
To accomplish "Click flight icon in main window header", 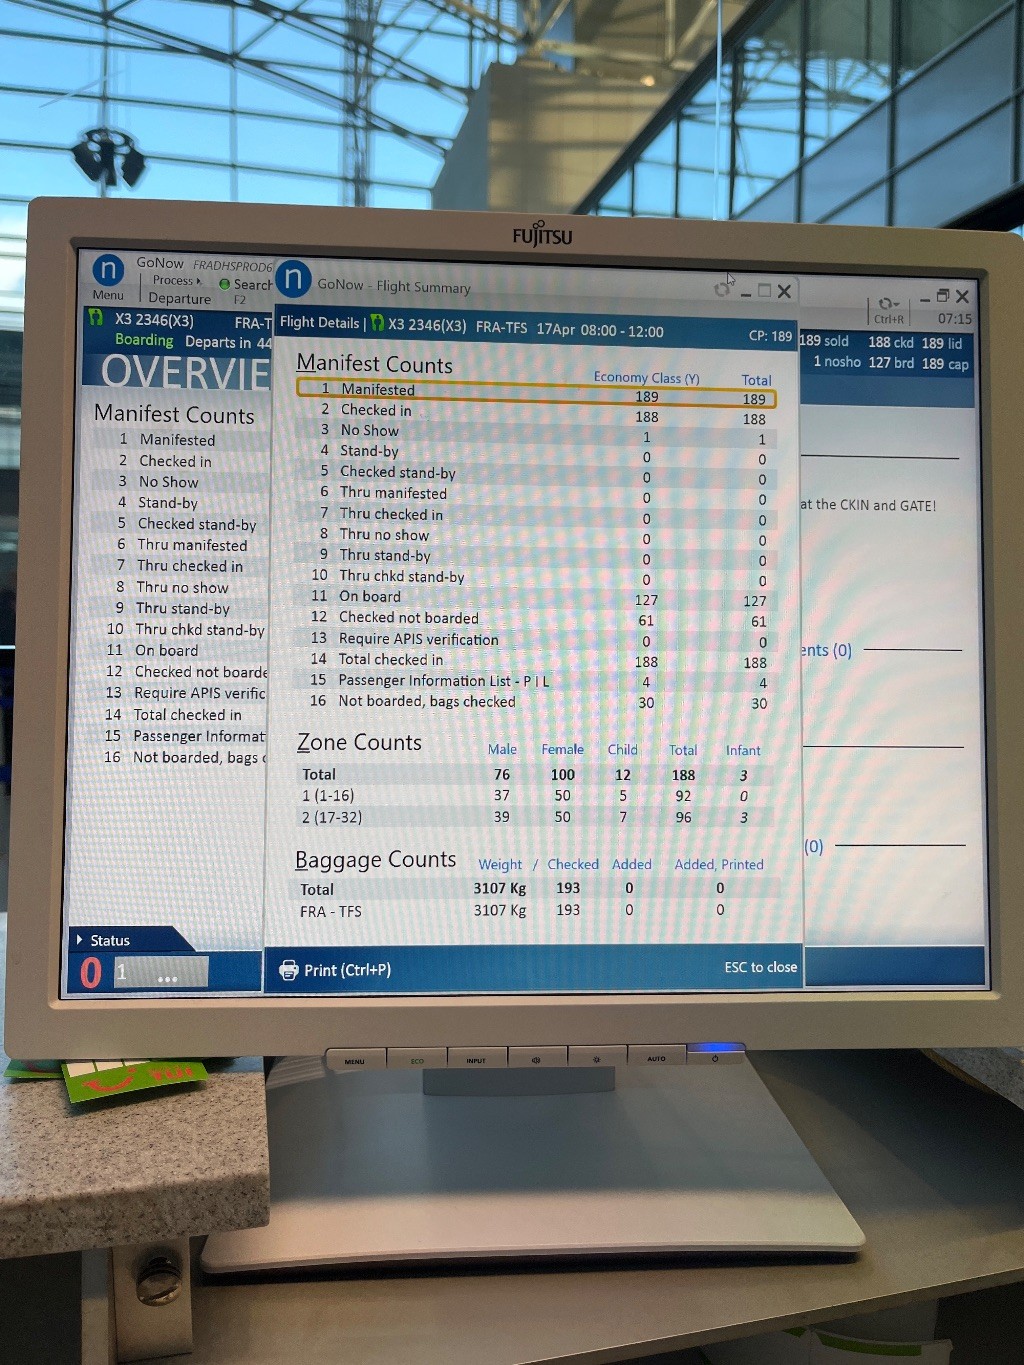I will (97, 318).
